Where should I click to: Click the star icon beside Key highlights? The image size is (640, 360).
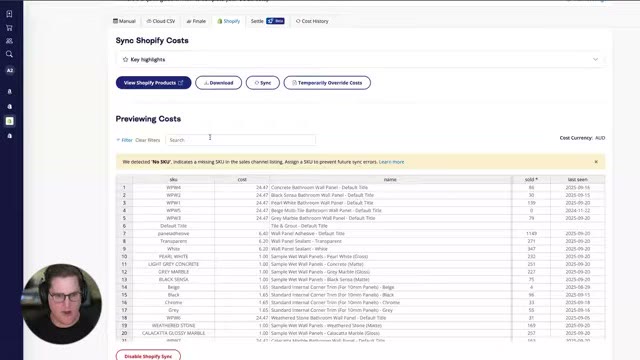[x=125, y=60]
